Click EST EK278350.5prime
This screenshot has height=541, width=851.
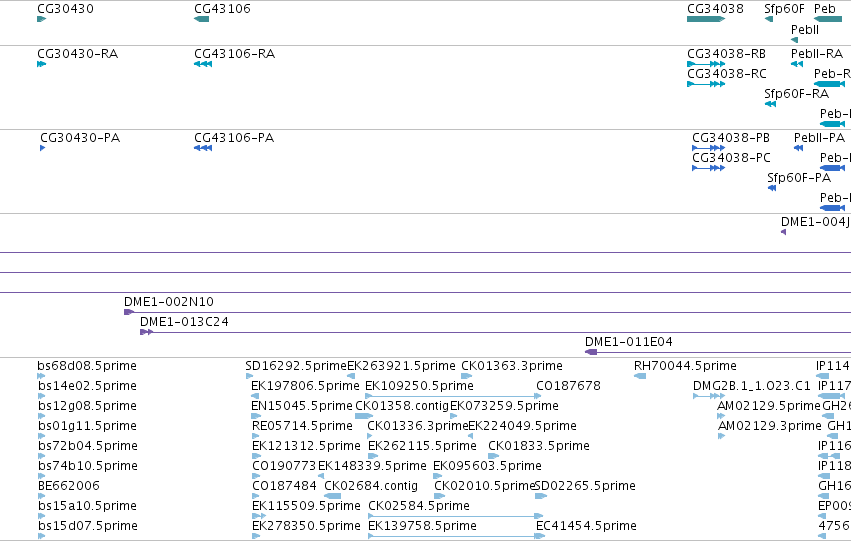[x=306, y=526]
